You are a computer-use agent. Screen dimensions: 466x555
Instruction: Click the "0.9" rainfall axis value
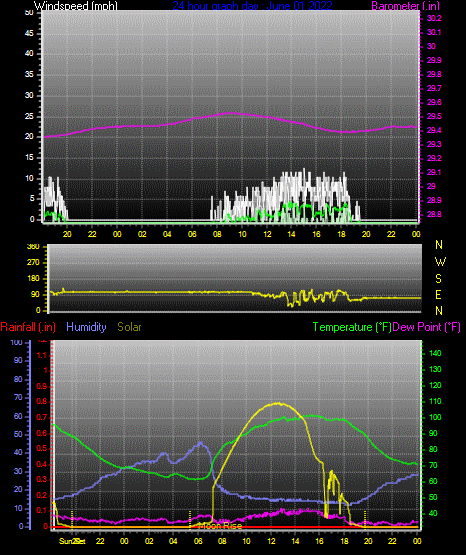click(42, 387)
